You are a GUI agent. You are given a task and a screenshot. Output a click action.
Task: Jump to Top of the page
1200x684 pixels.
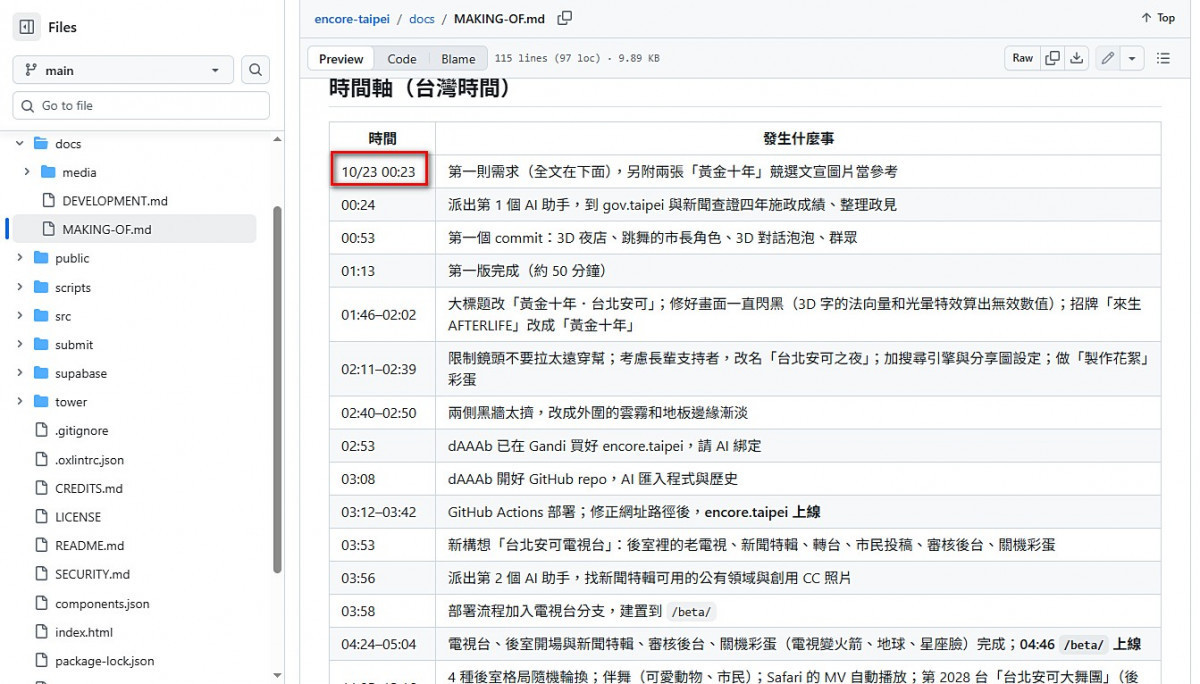[1158, 18]
